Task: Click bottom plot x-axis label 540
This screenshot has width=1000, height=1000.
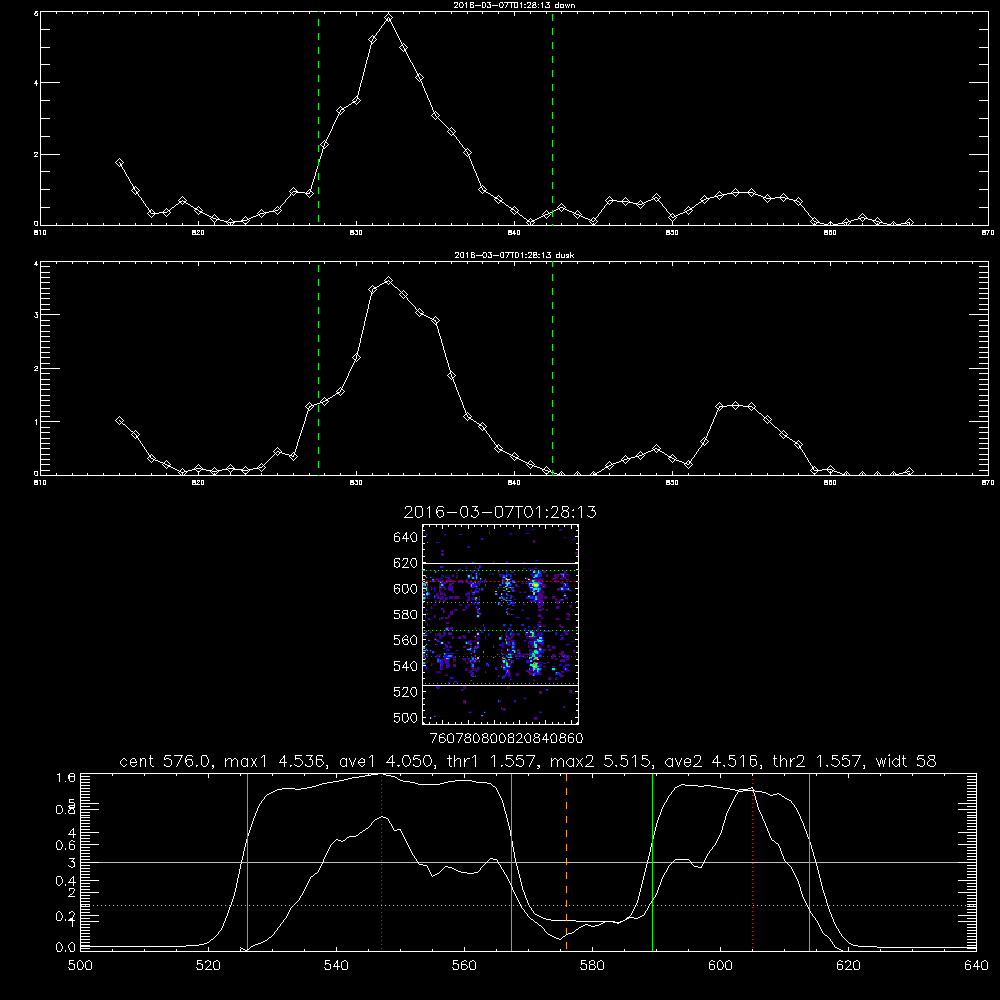Action: [336, 966]
